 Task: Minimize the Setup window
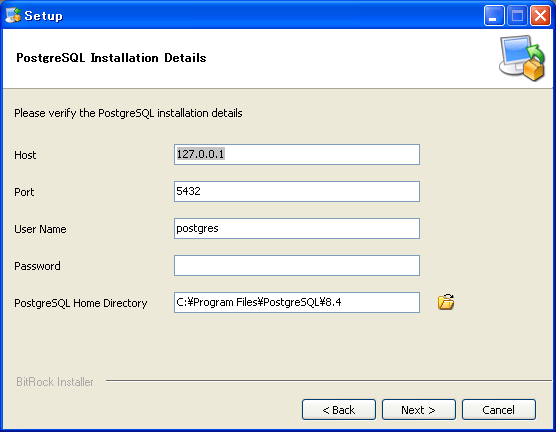(494, 16)
